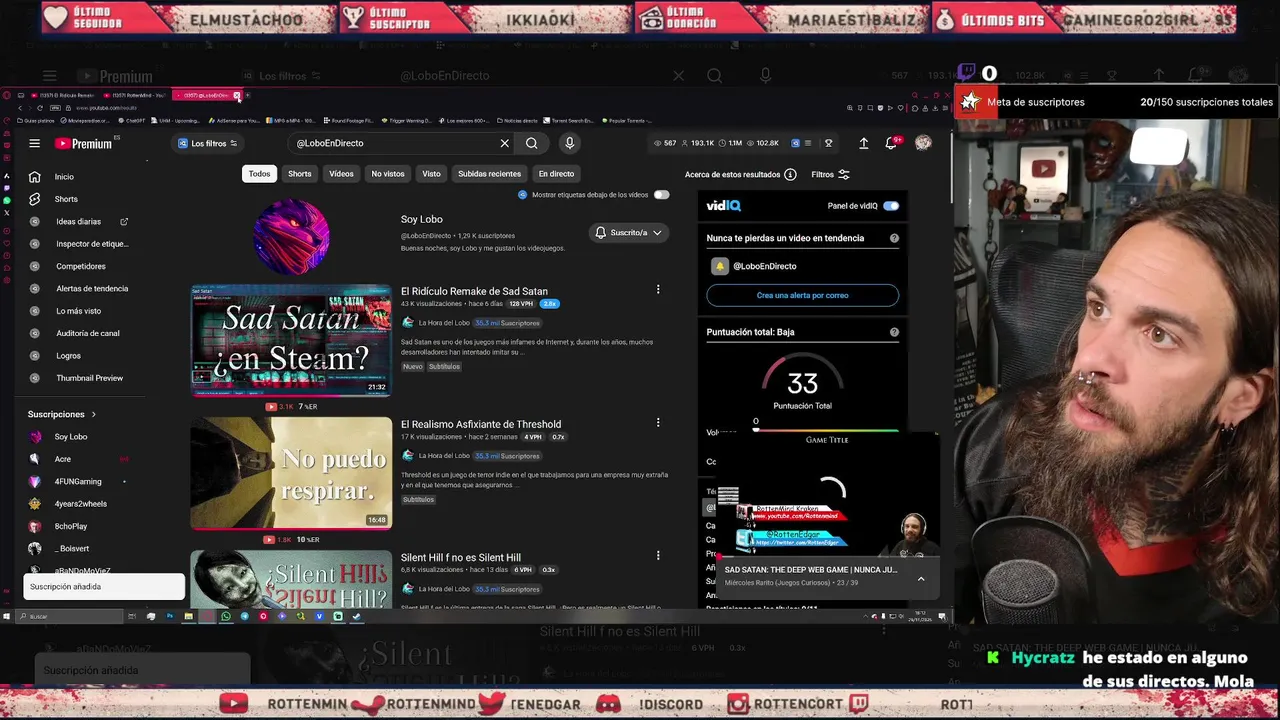Expand the Sad Satan miniplayer chevron
The height and width of the screenshot is (720, 1280).
tap(921, 578)
